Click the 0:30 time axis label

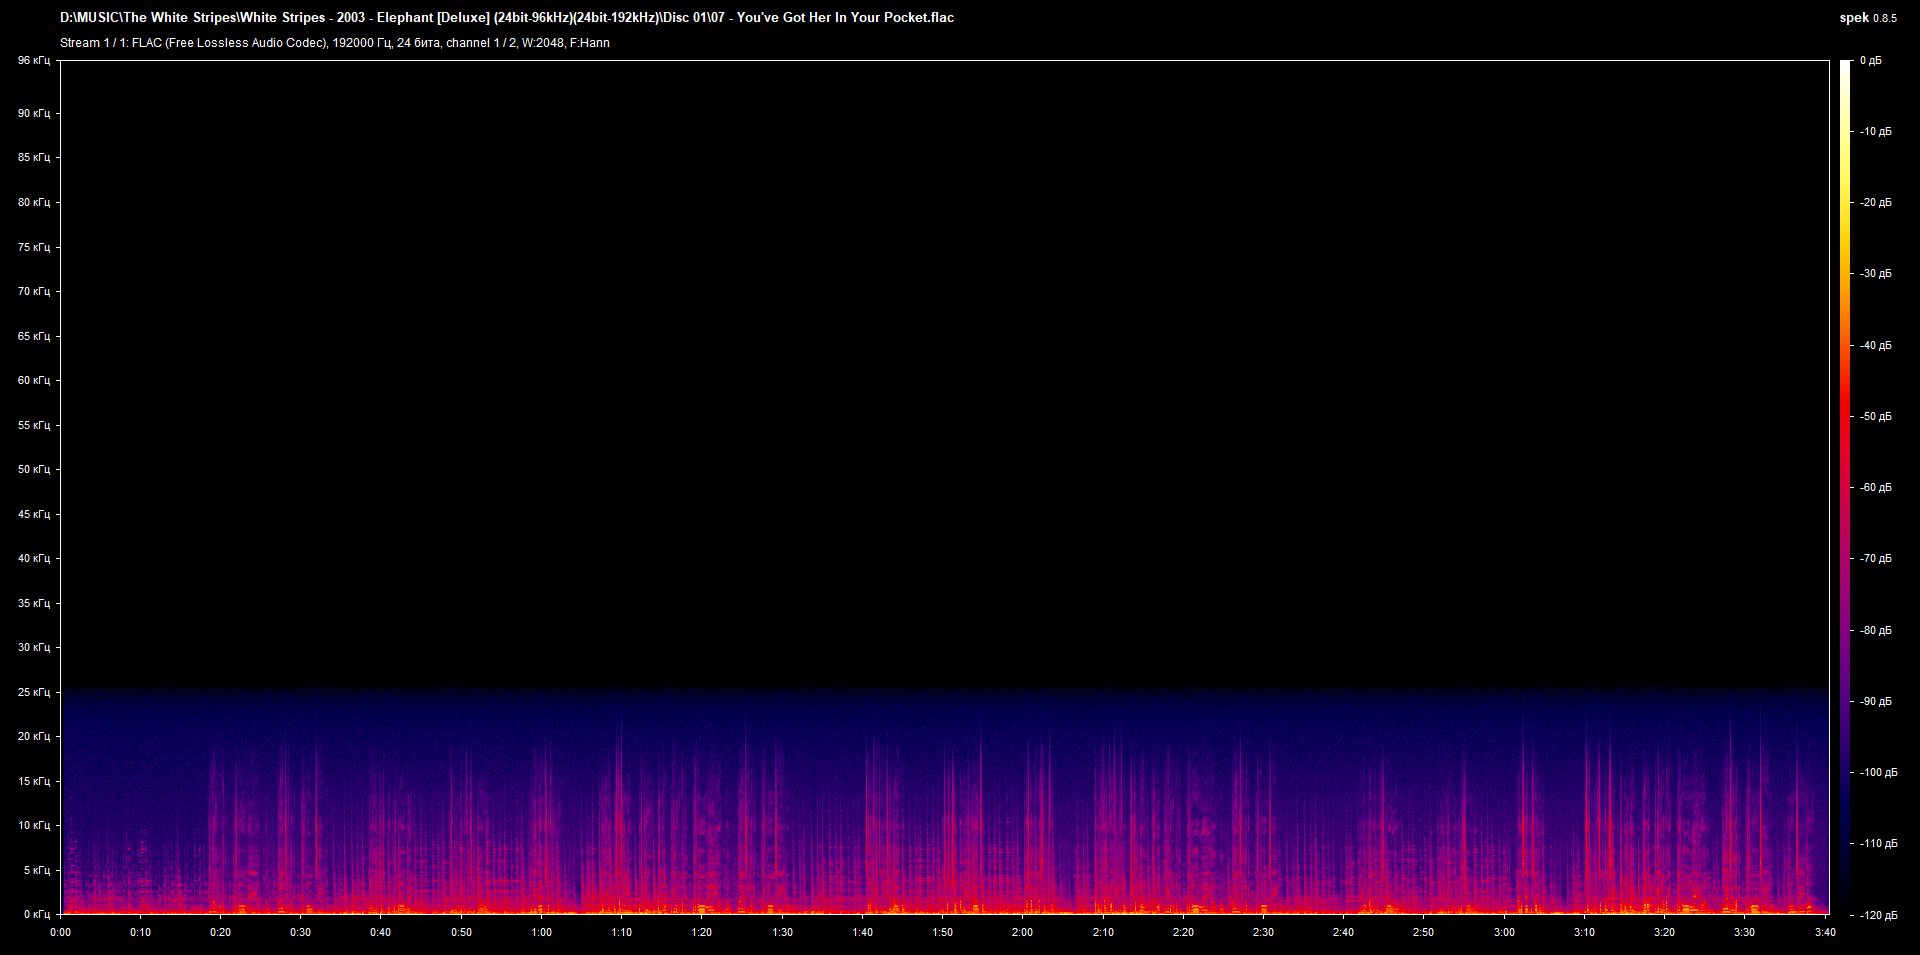coord(301,932)
